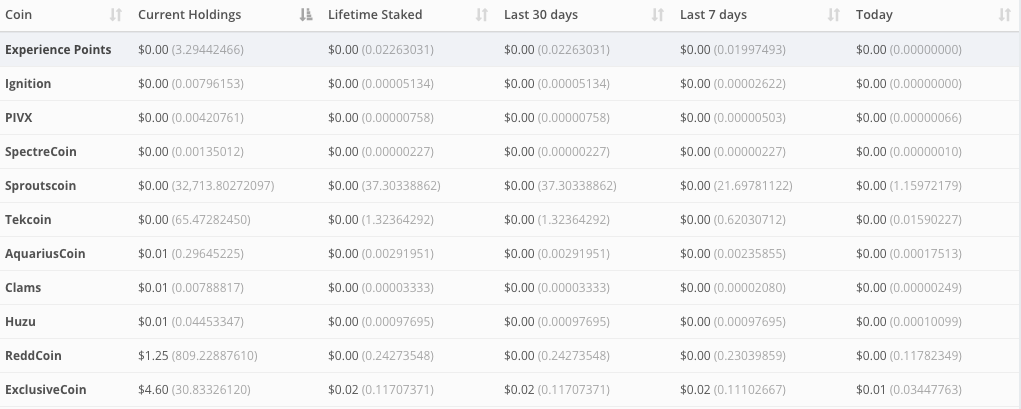Image resolution: width=1021 pixels, height=409 pixels.
Task: Click Last 7 days sort arrows
Action: tap(833, 15)
